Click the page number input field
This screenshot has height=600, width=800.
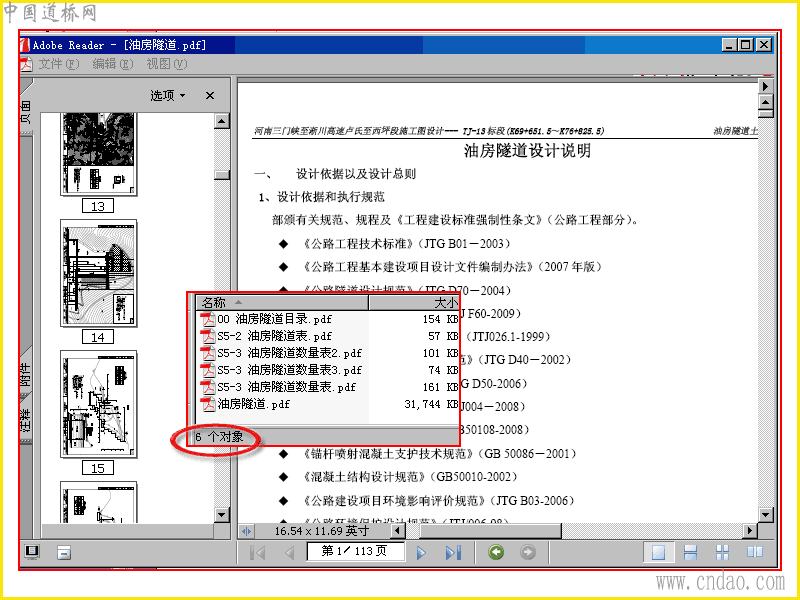point(355,552)
